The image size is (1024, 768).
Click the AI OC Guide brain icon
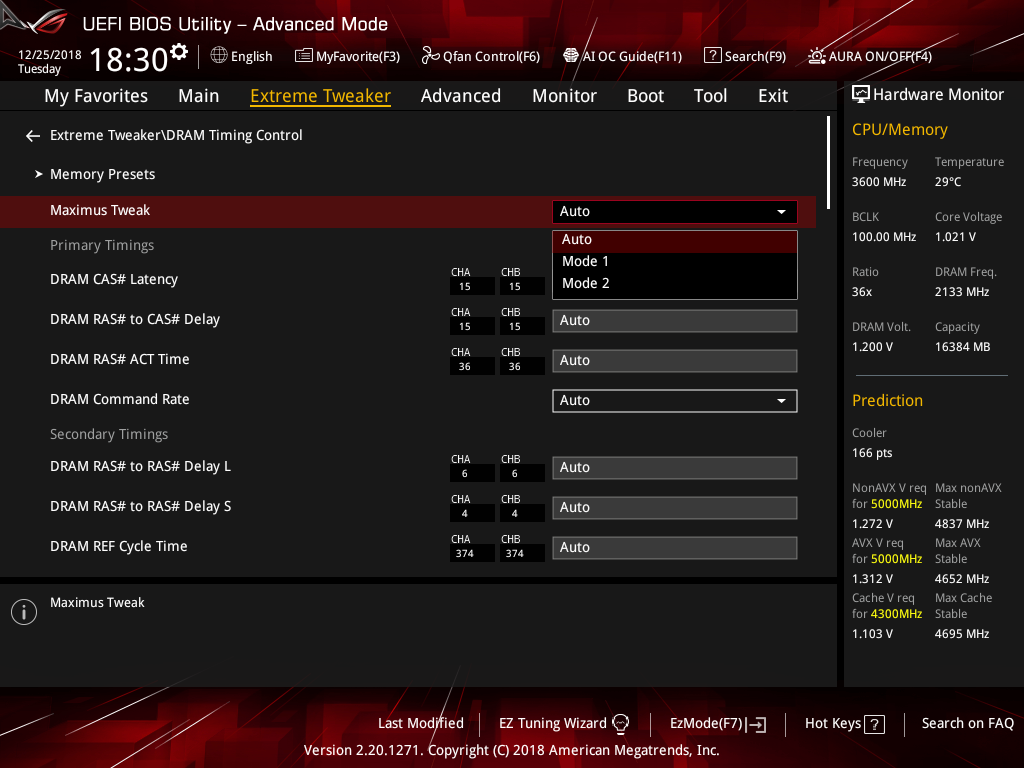[571, 56]
